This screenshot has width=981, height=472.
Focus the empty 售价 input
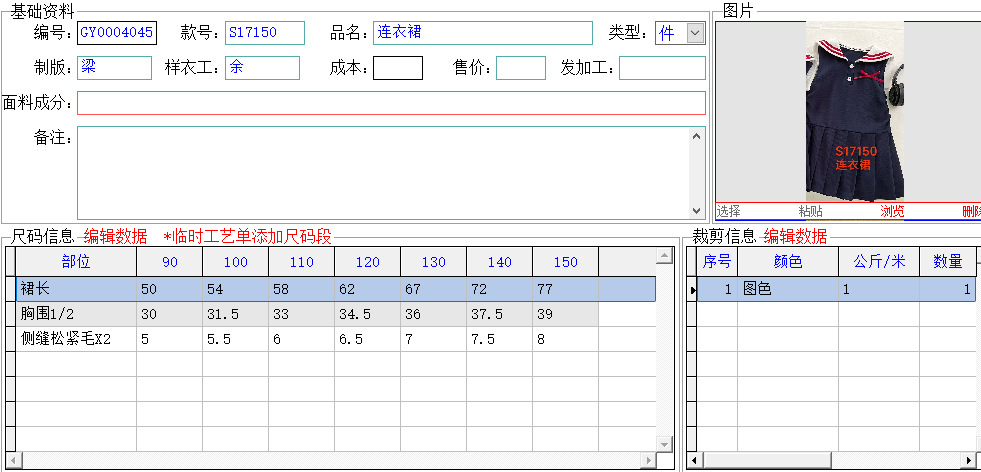point(521,68)
